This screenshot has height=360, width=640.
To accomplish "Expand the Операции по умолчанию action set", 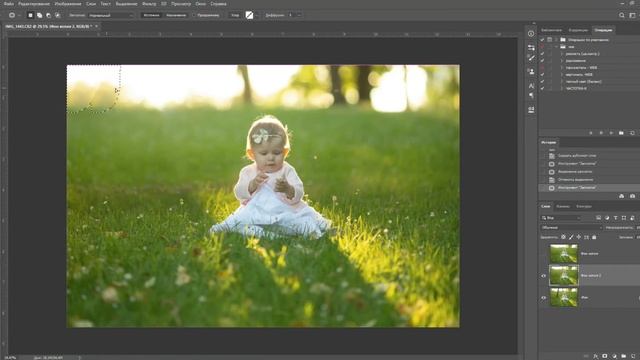I will pyautogui.click(x=556, y=40).
